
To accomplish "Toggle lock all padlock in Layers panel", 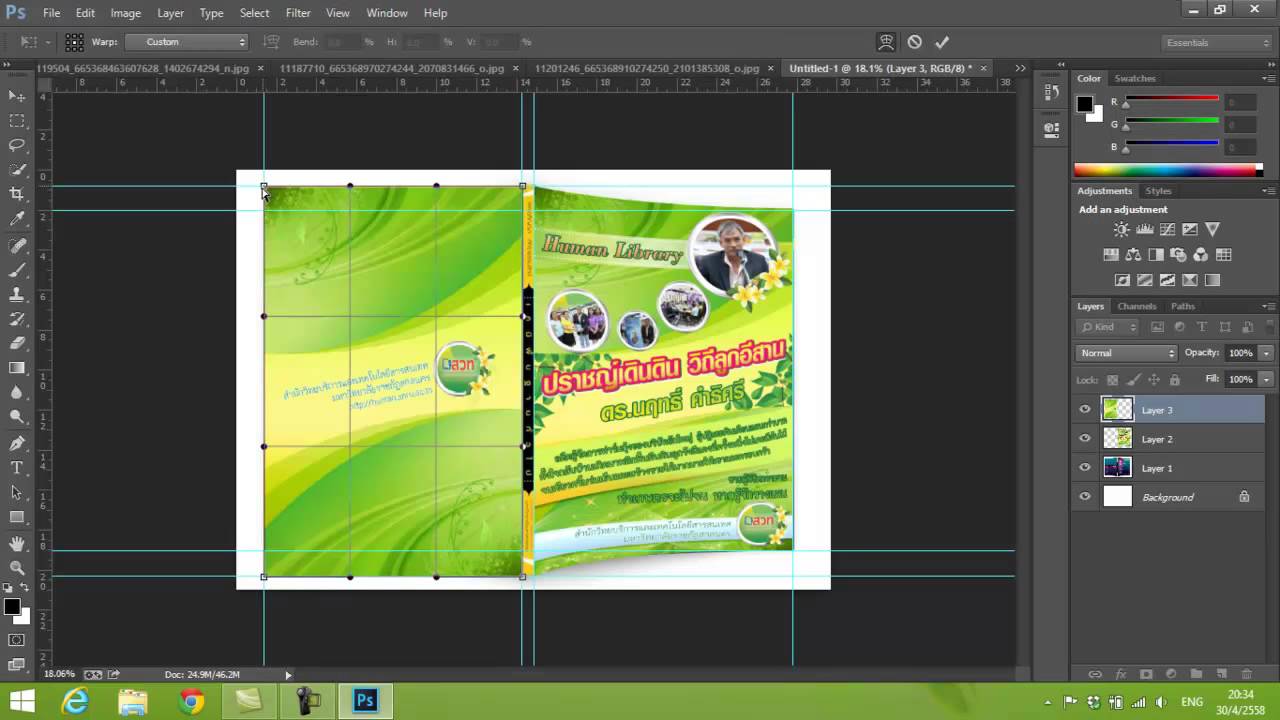I will [x=1175, y=380].
